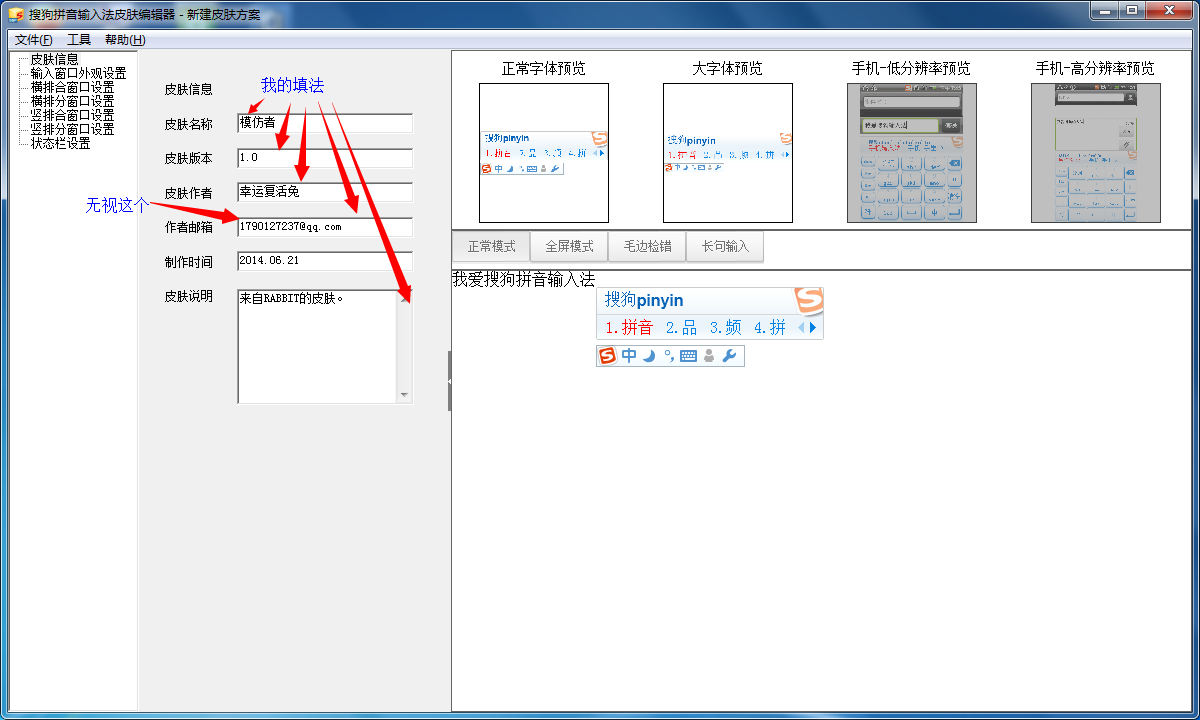Screen dimensions: 1200x720
Task: Click the user account icon in the status bar preview
Action: (x=709, y=356)
